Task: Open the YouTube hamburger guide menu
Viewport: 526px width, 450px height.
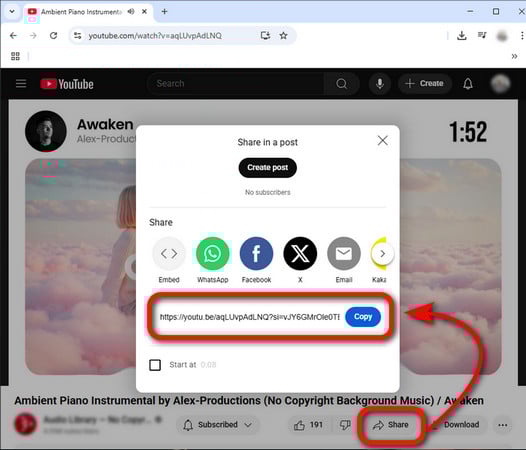Action: click(21, 84)
